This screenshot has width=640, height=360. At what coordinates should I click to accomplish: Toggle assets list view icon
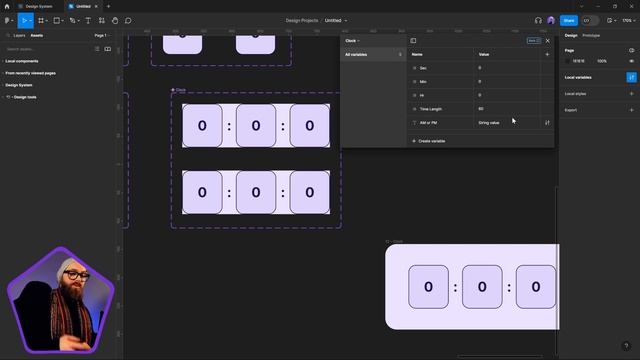coord(97,49)
